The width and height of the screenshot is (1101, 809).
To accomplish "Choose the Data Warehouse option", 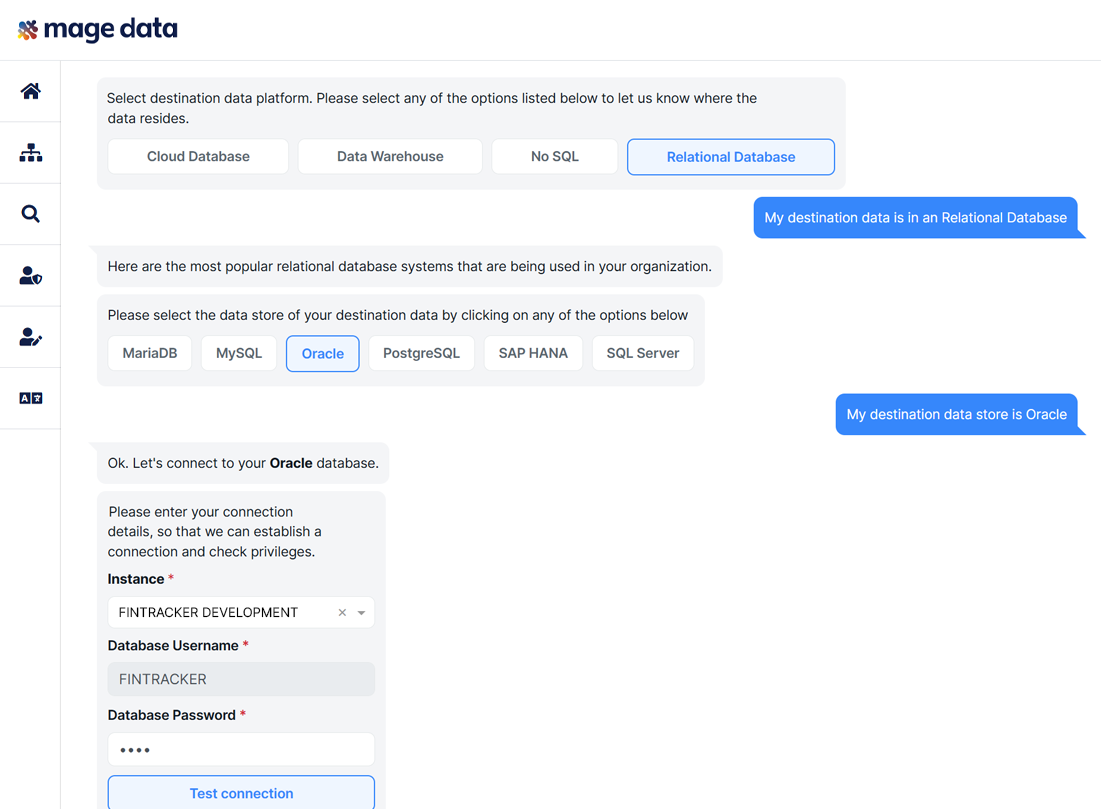I will [x=390, y=157].
